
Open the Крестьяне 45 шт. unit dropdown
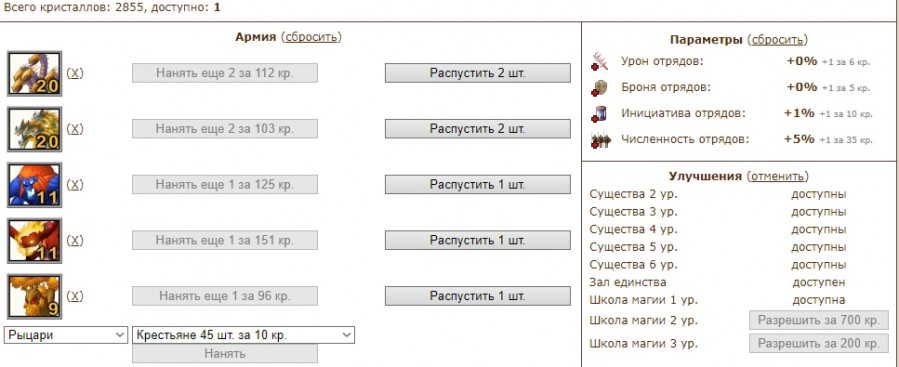[x=243, y=335]
